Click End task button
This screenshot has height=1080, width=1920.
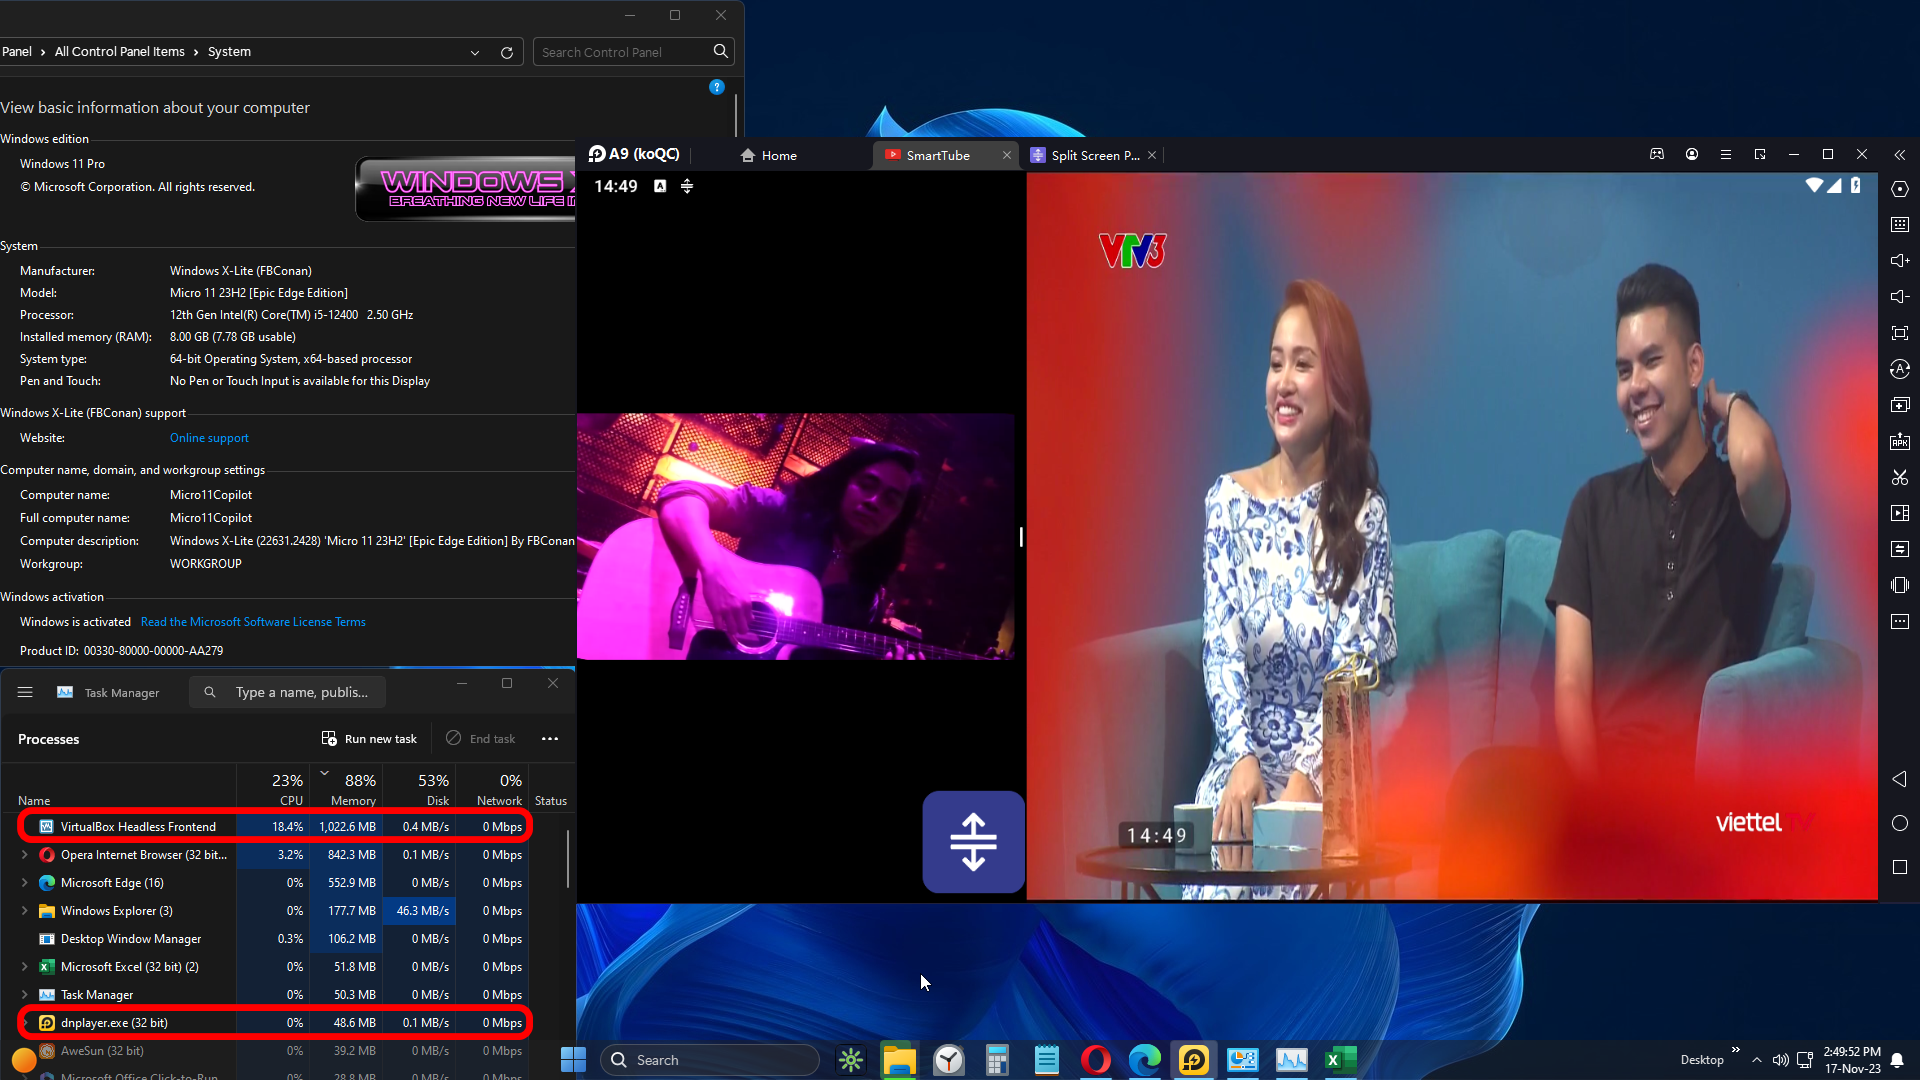(x=481, y=739)
